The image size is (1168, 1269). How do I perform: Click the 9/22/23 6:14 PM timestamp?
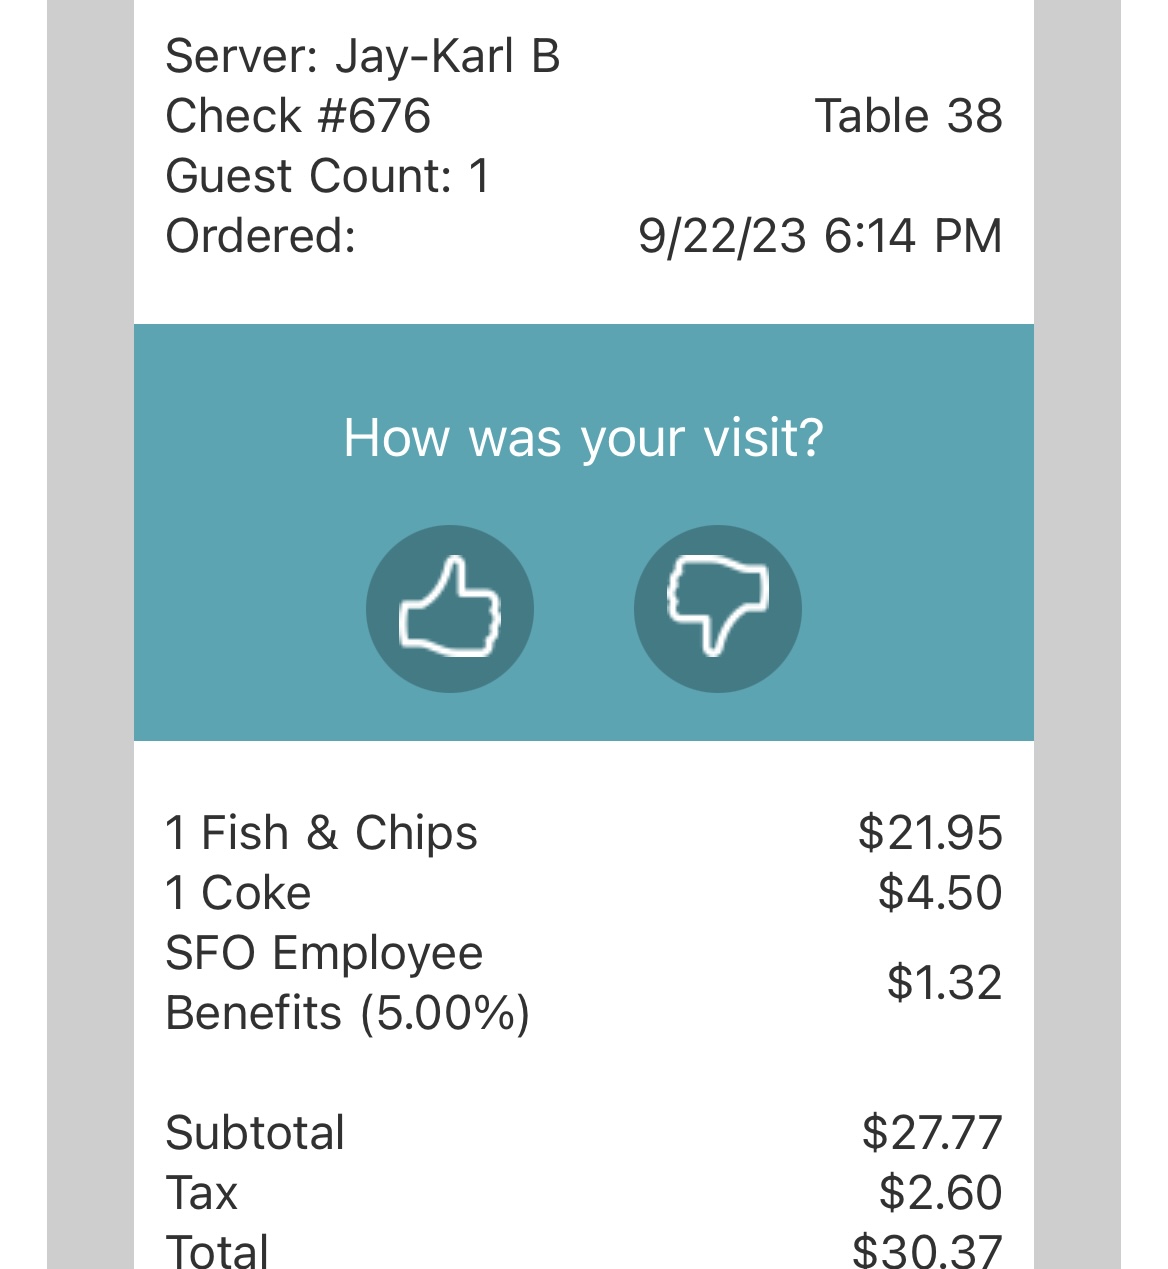pos(820,236)
